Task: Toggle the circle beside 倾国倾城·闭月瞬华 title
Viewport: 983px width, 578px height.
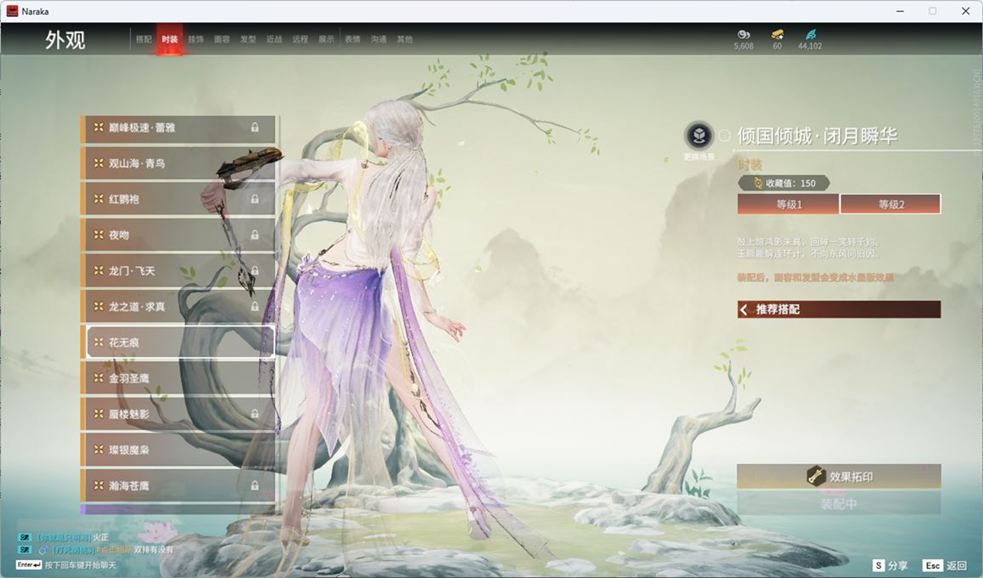Action: click(x=724, y=136)
